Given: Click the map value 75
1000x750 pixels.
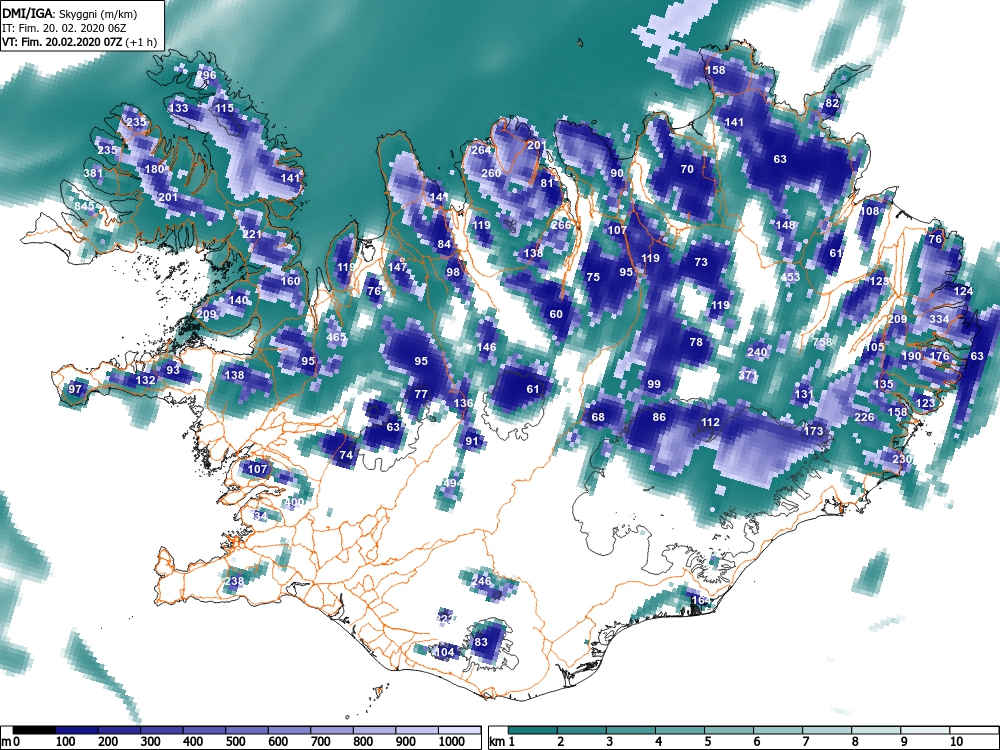Looking at the screenshot, I should pyautogui.click(x=593, y=277).
